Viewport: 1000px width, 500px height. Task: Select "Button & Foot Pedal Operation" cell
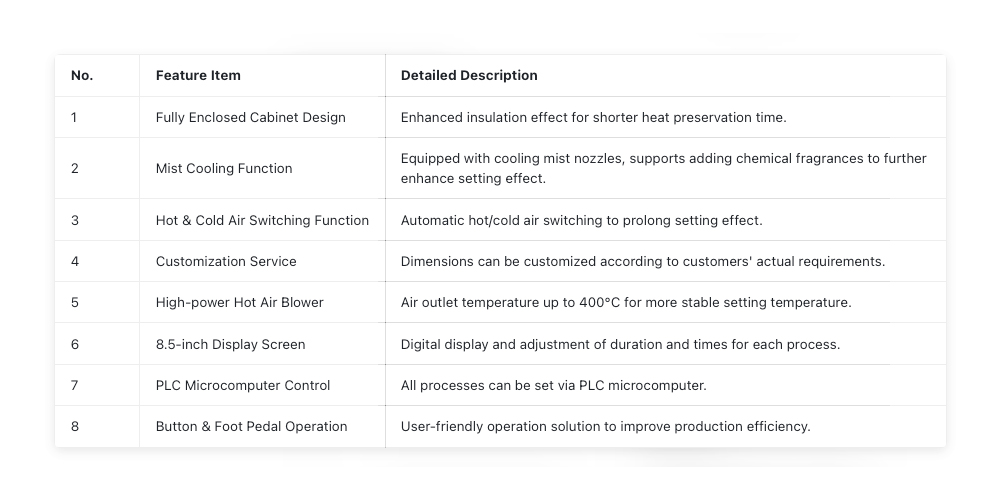(252, 426)
